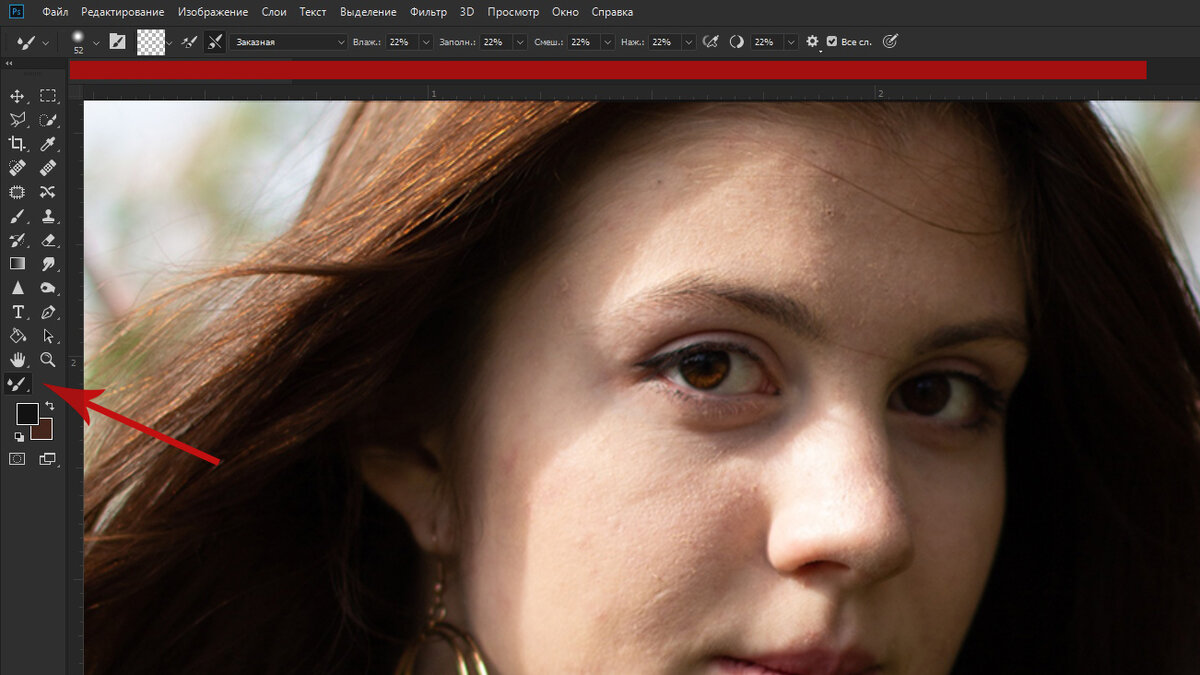The height and width of the screenshot is (675, 1200).
Task: Toggle load brush after each stroke
Action: [x=188, y=42]
